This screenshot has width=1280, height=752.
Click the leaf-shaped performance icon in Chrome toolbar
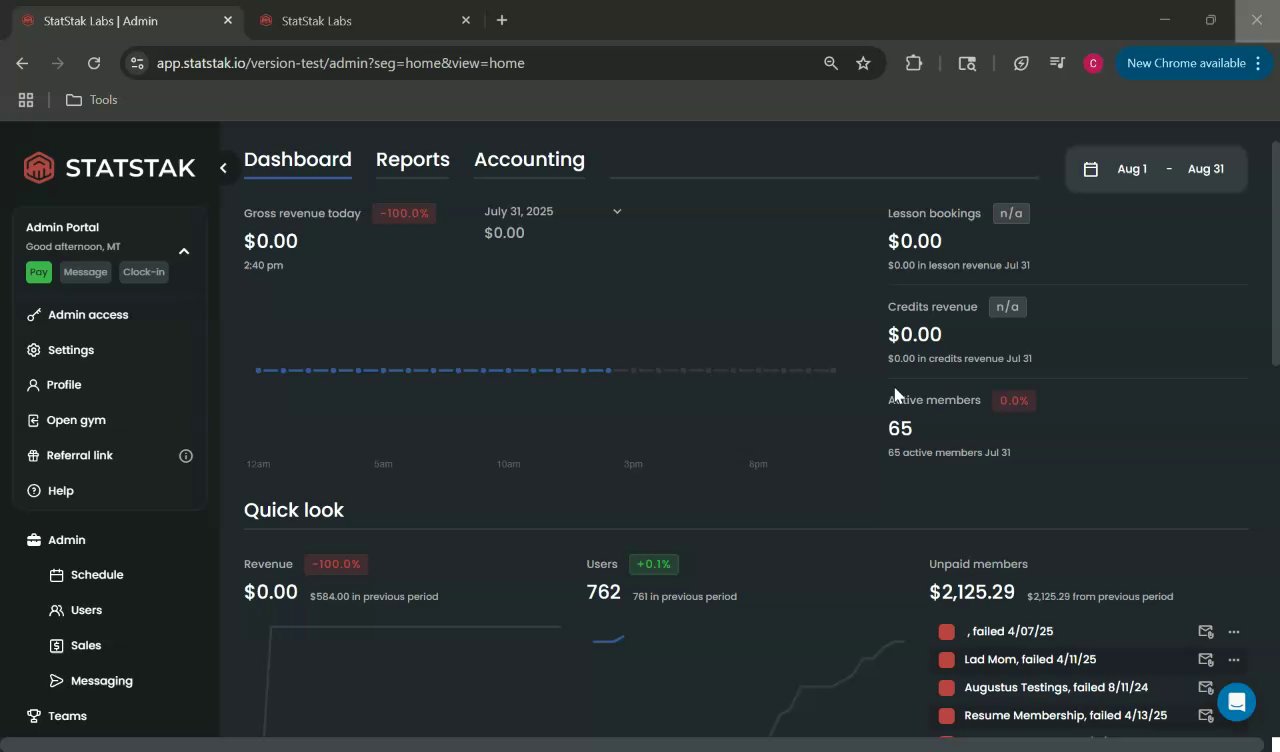coord(1021,63)
